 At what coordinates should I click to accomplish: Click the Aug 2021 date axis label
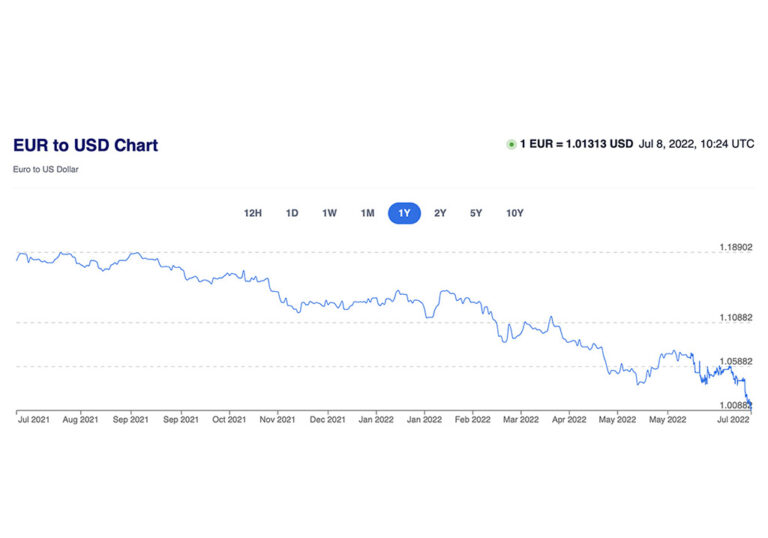82,420
